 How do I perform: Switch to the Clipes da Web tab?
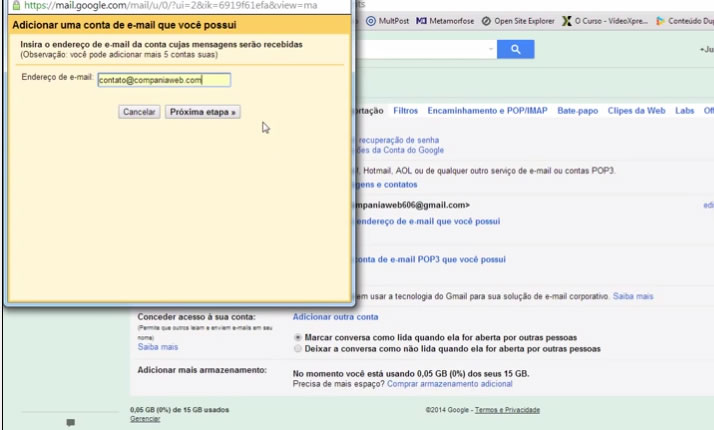pos(636,111)
